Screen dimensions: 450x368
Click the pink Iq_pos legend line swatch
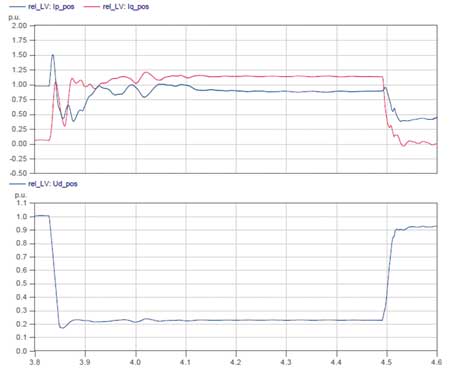click(91, 7)
